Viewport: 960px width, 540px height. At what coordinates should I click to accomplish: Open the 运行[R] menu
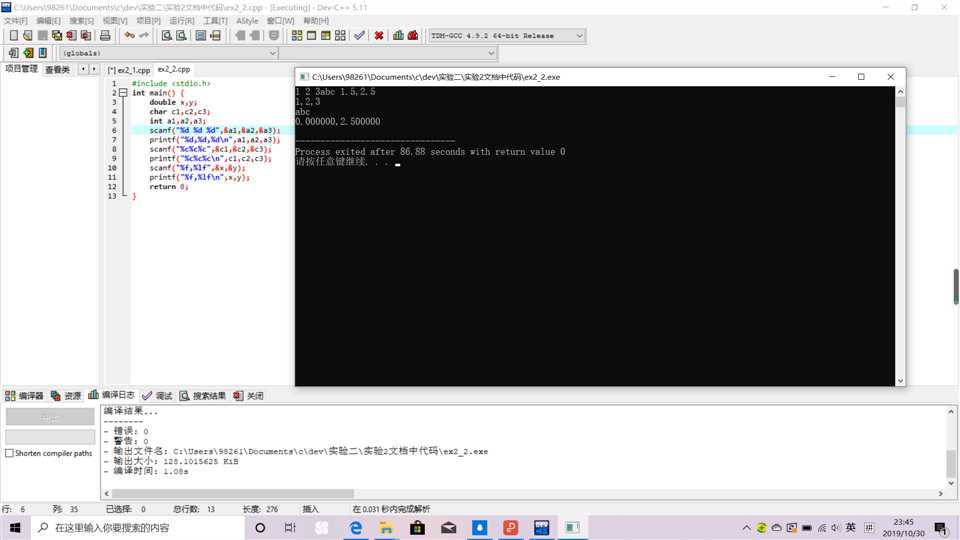click(x=182, y=20)
